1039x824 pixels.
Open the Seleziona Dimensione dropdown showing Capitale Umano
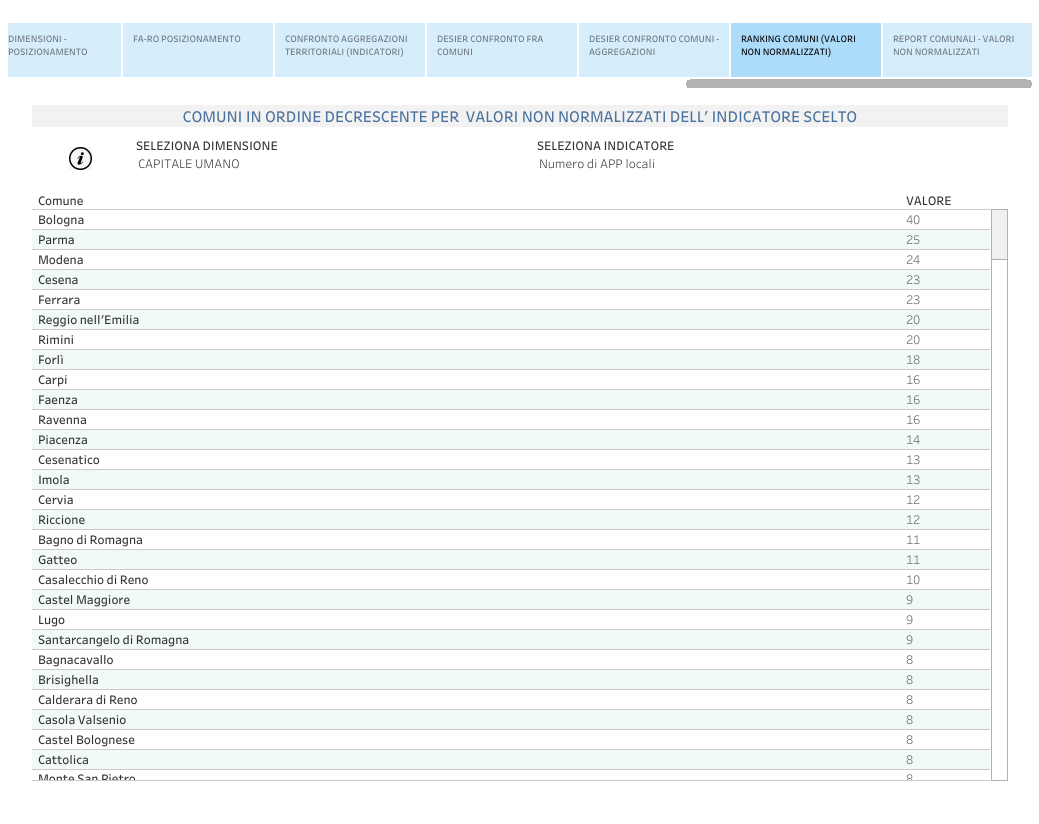189,164
